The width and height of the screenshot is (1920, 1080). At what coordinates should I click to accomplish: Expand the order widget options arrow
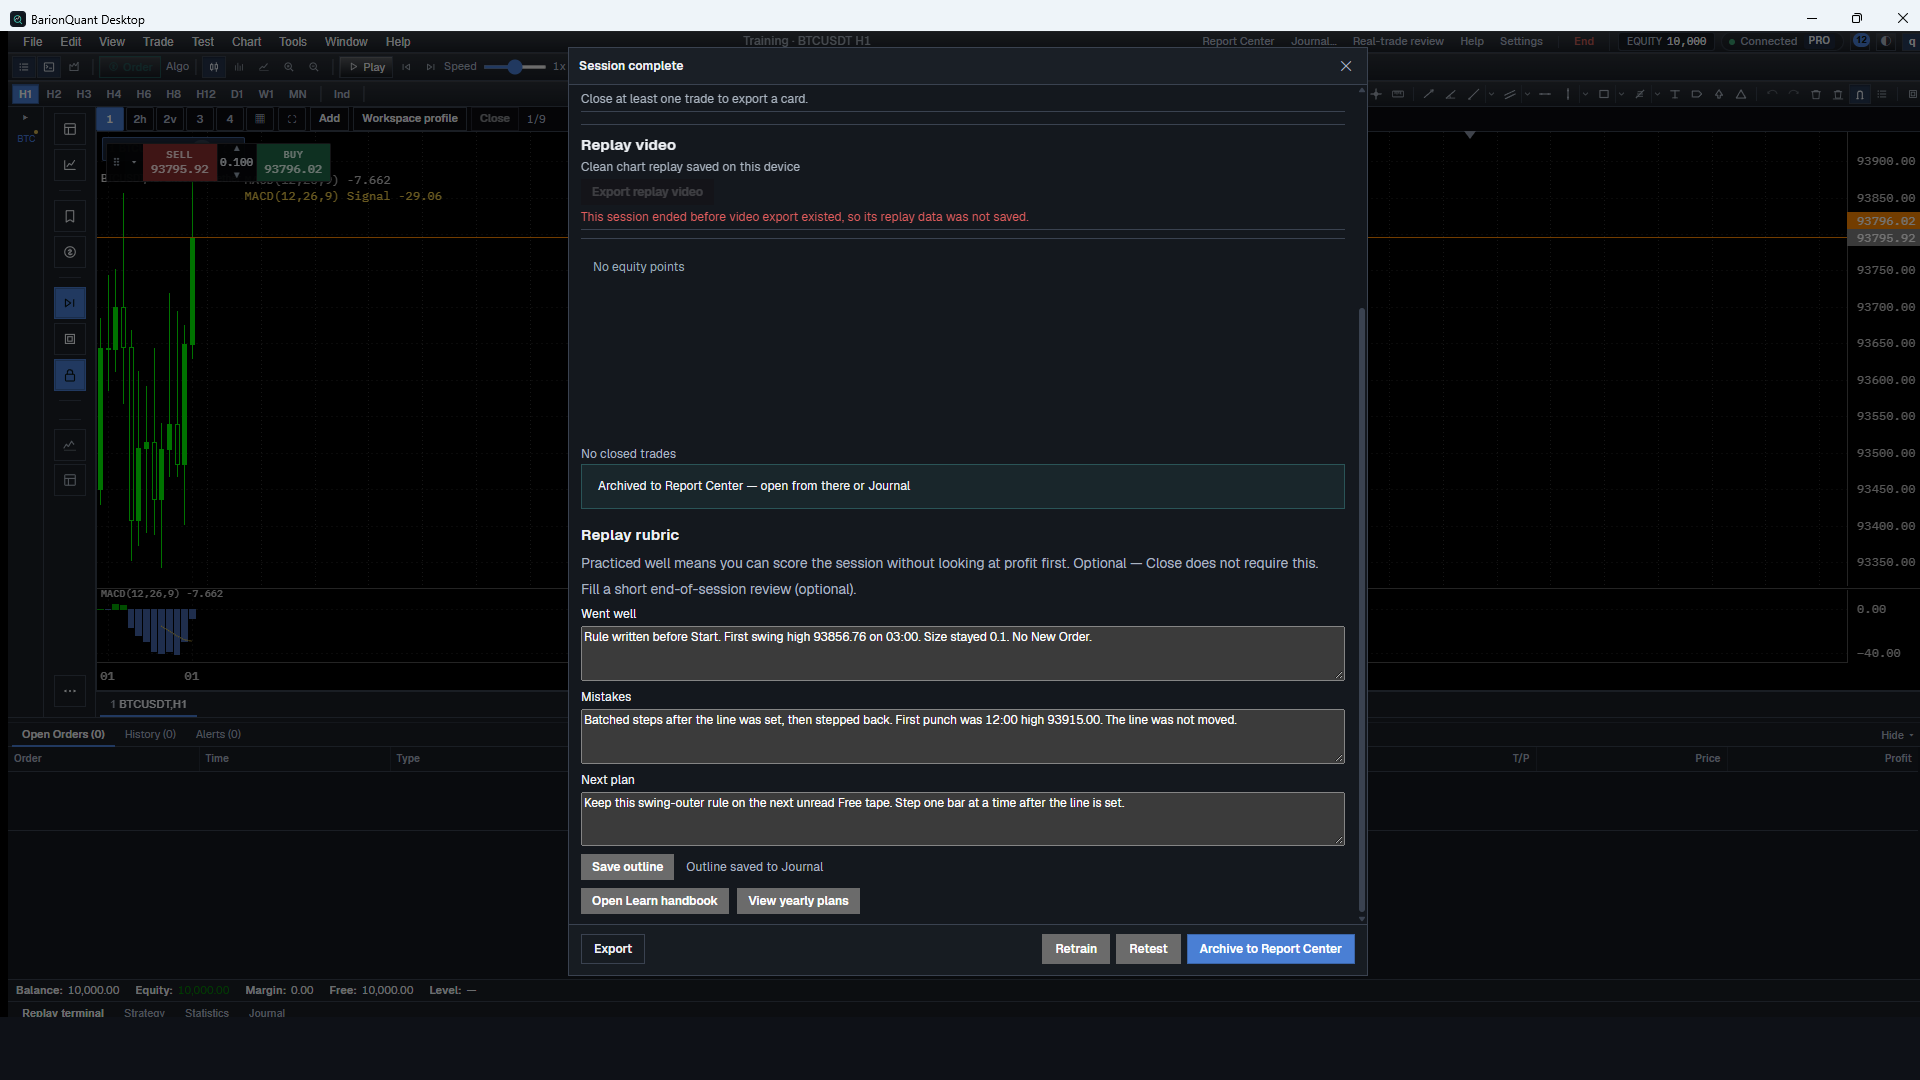(x=134, y=162)
